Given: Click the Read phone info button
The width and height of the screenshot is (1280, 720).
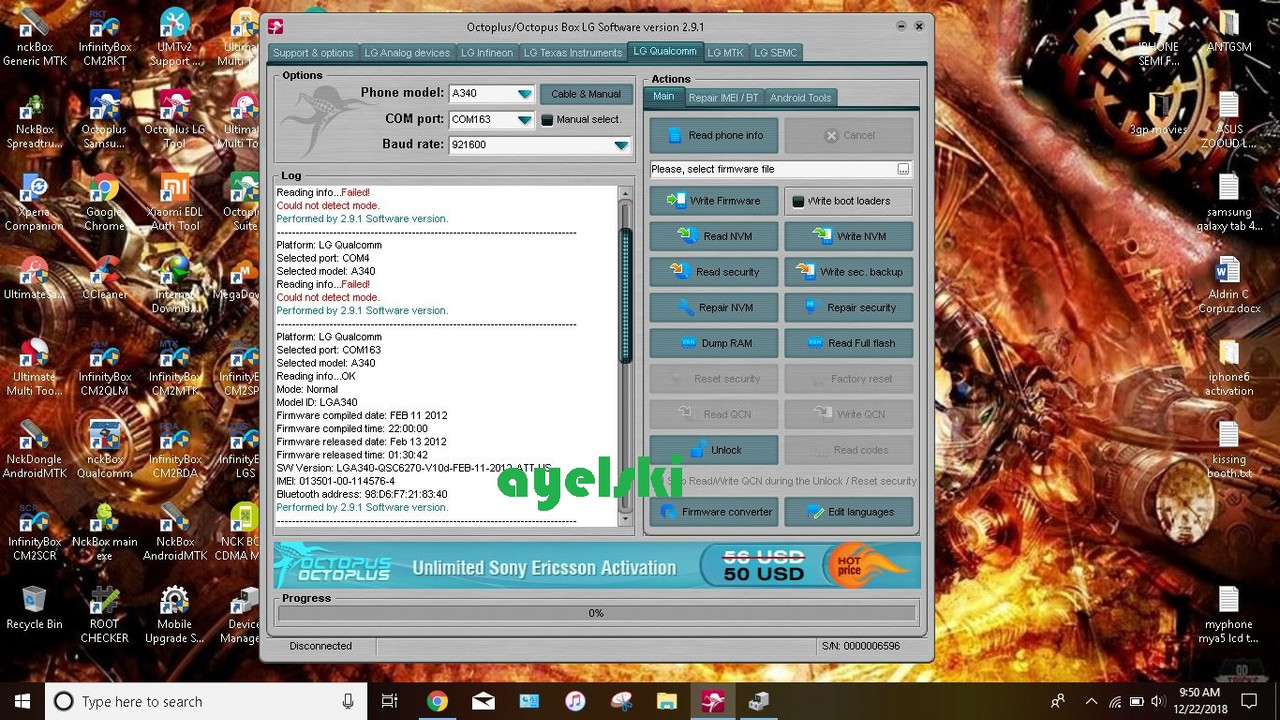Looking at the screenshot, I should point(713,135).
